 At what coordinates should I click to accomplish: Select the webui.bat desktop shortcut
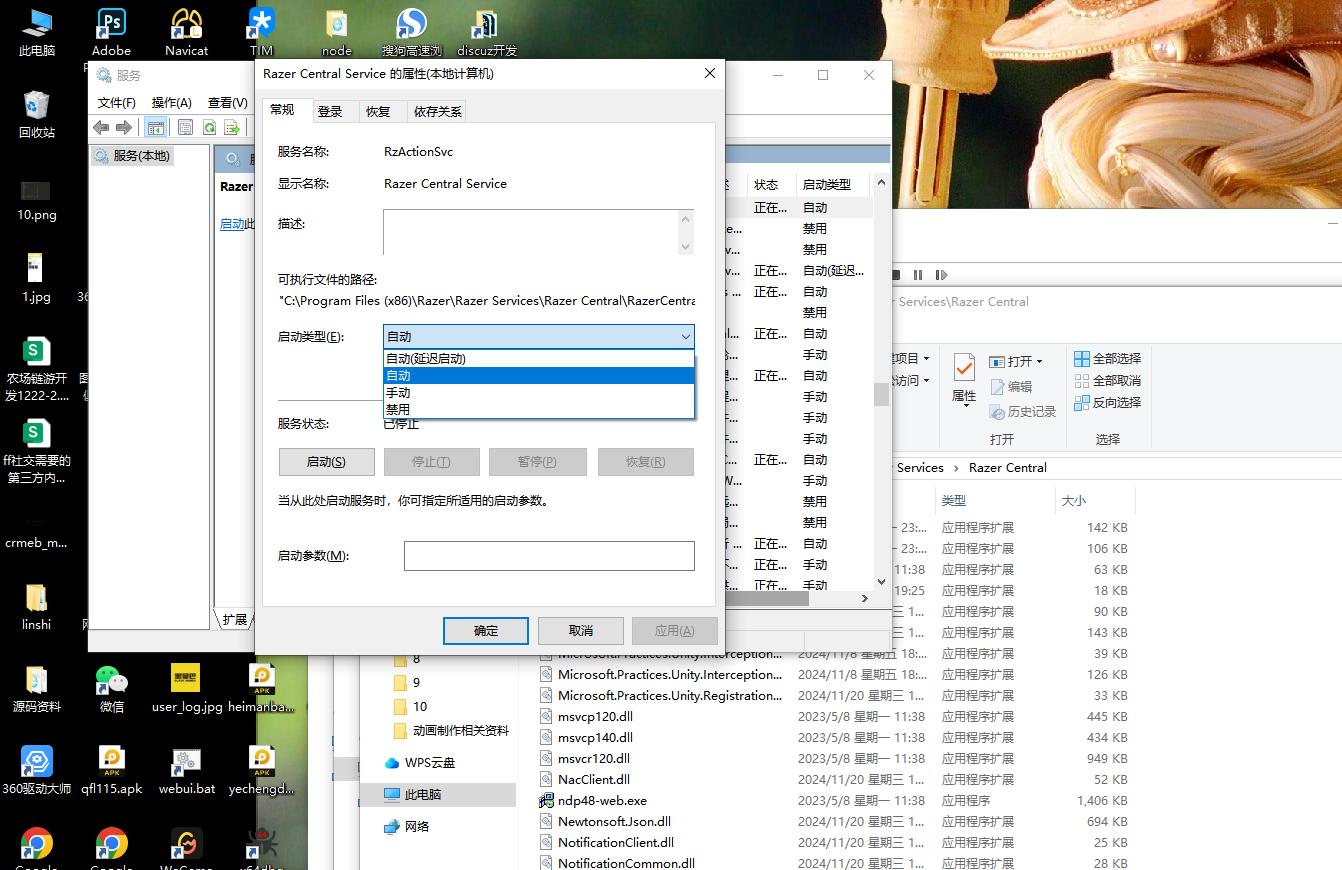(187, 771)
